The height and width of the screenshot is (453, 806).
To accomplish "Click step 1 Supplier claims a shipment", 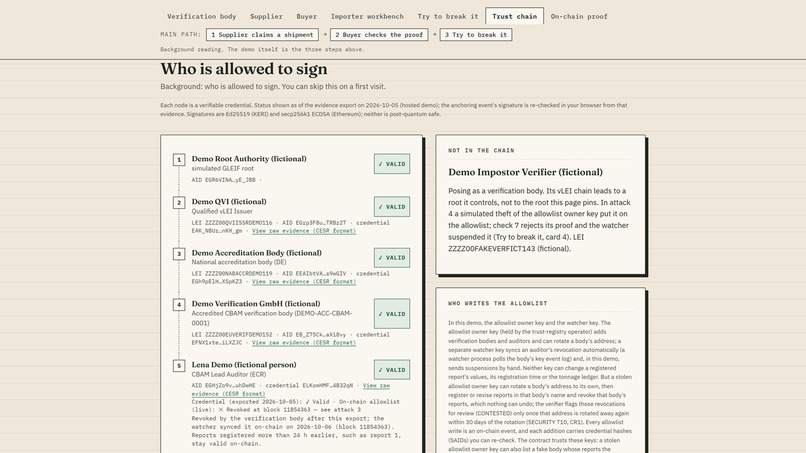I will 262,34.
